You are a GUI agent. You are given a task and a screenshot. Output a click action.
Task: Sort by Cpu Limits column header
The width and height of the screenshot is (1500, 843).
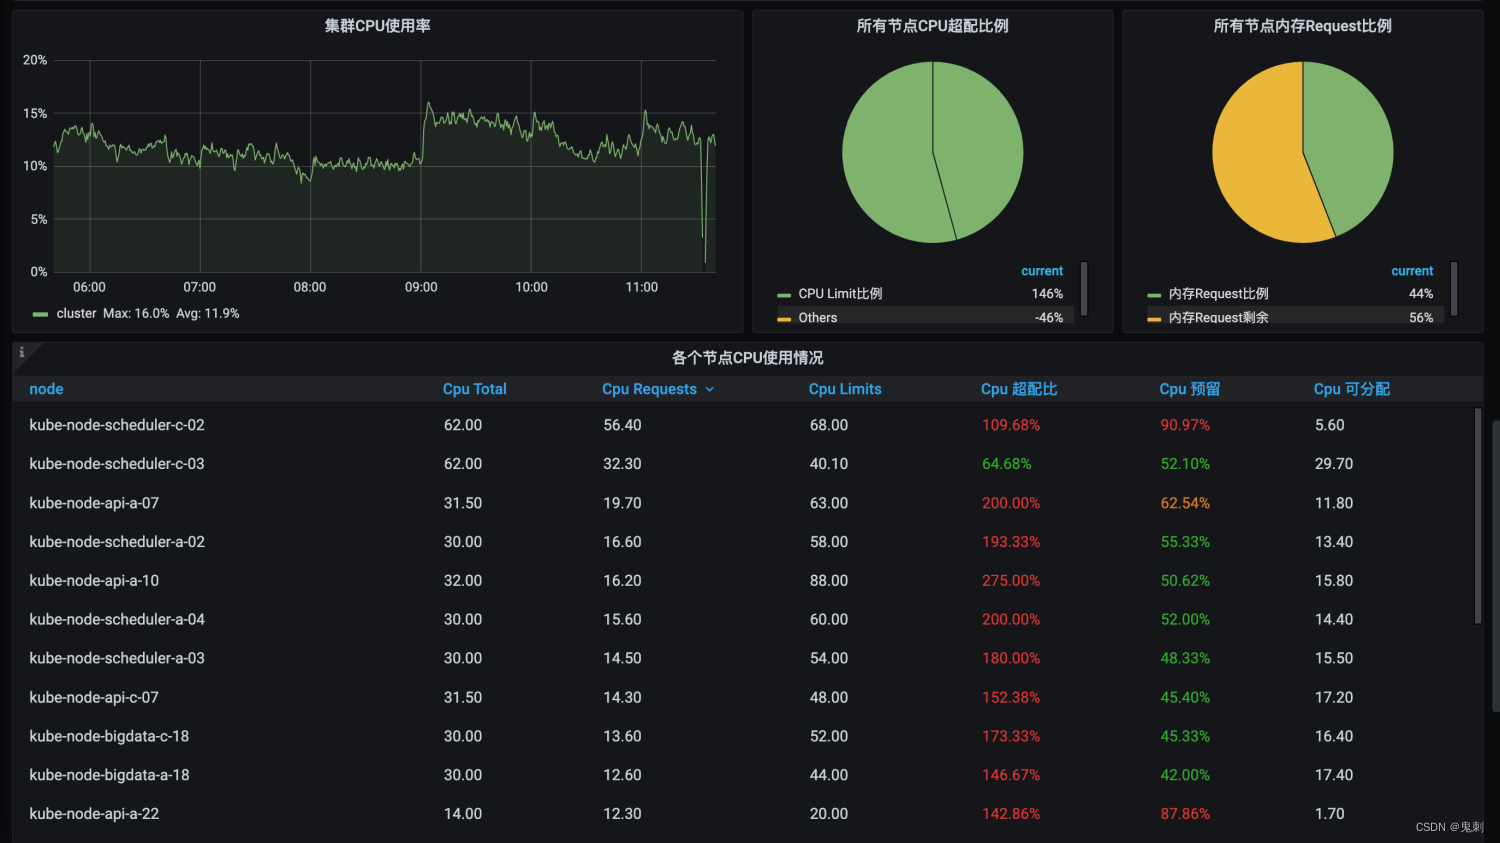(x=845, y=389)
